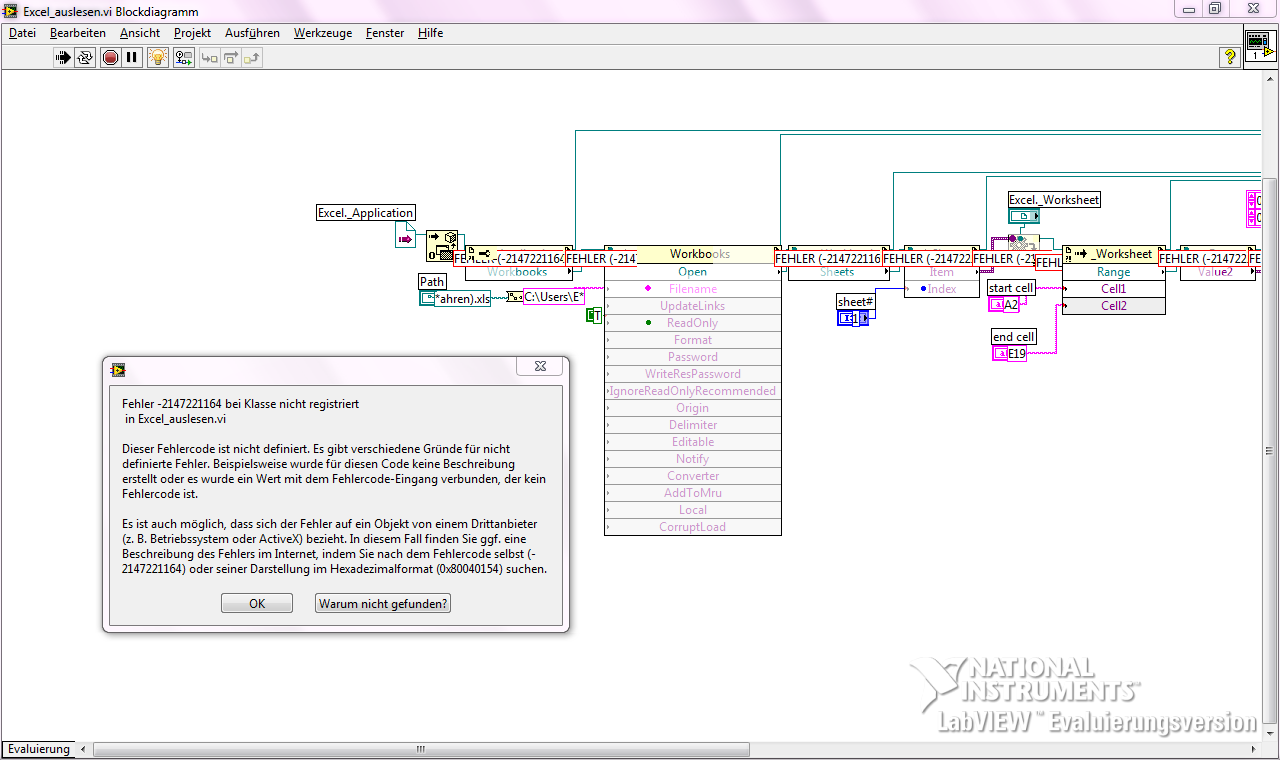Start Run Continuously mode
The image size is (1280, 760).
86,58
